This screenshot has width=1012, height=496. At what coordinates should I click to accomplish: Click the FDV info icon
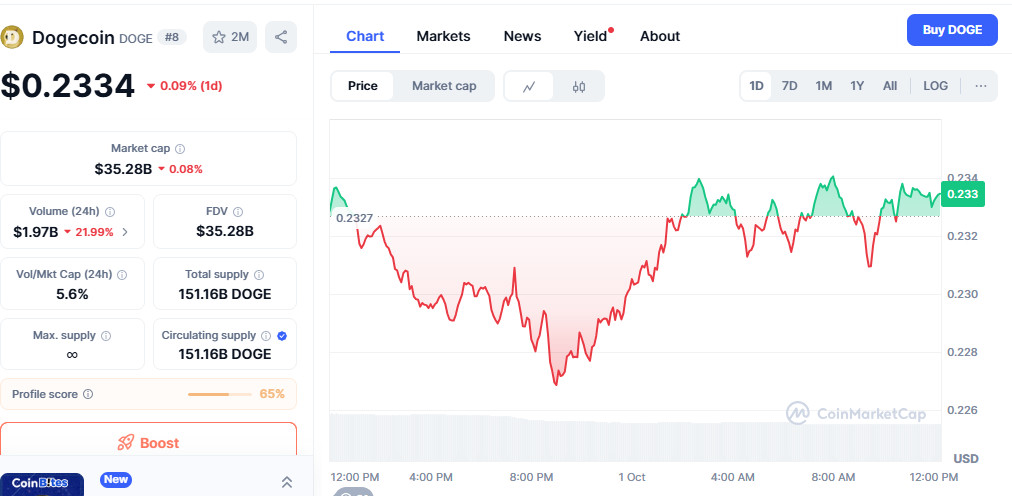coord(236,211)
